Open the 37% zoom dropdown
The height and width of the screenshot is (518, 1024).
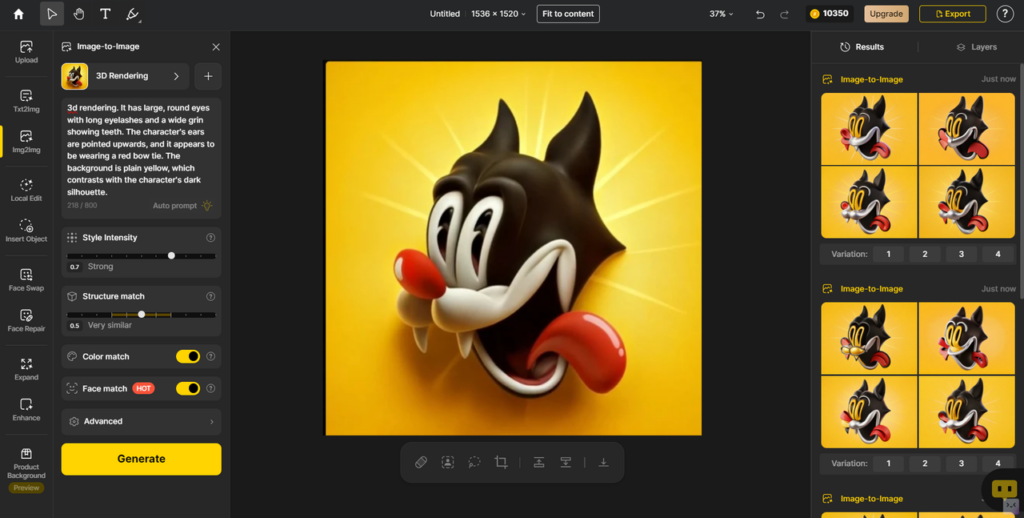click(x=720, y=14)
